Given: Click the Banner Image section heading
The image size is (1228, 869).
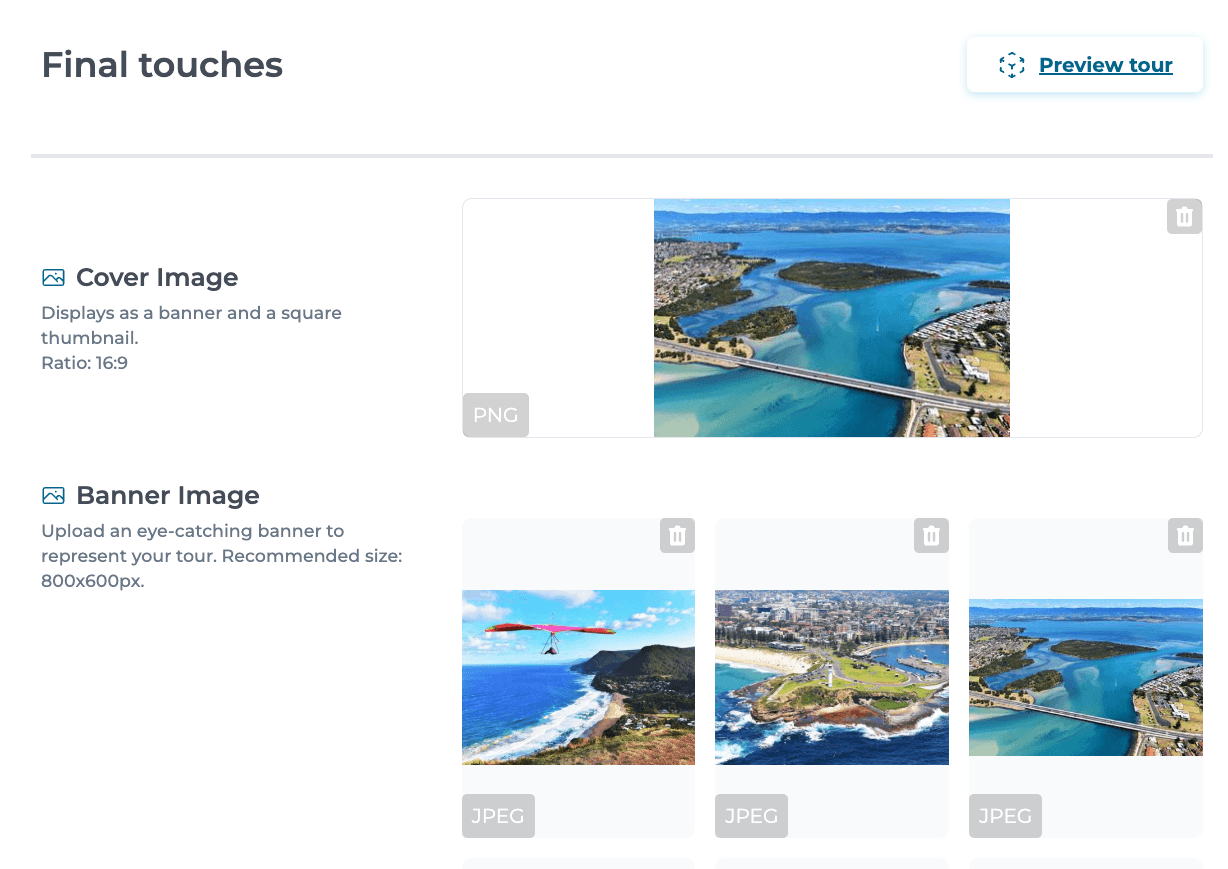Looking at the screenshot, I should pyautogui.click(x=167, y=495).
